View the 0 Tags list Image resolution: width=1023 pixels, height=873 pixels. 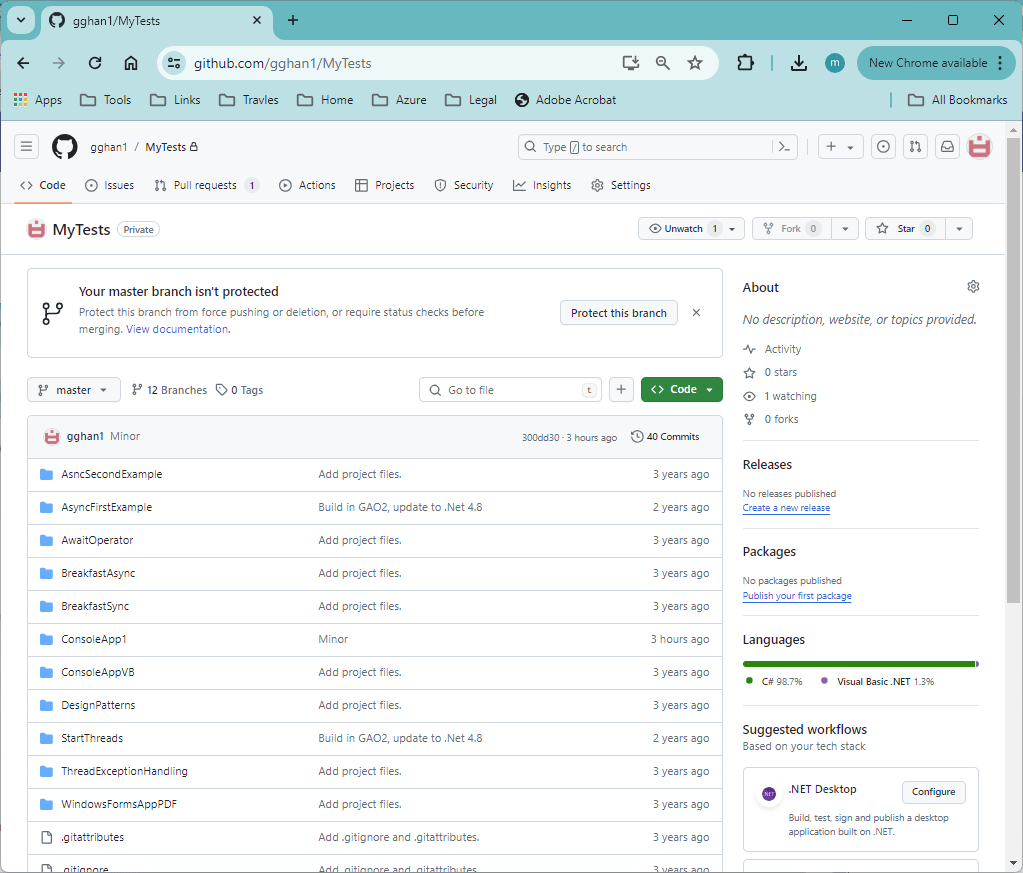pos(239,390)
